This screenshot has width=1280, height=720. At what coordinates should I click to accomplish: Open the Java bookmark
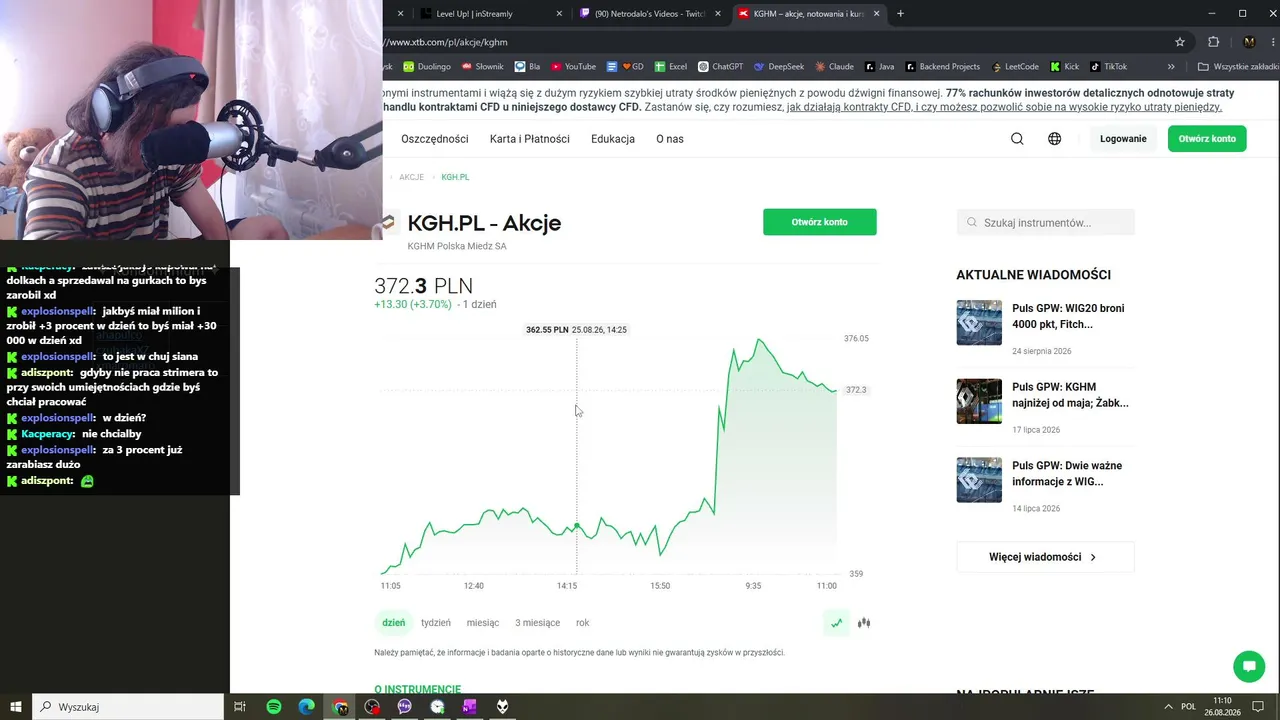880,67
